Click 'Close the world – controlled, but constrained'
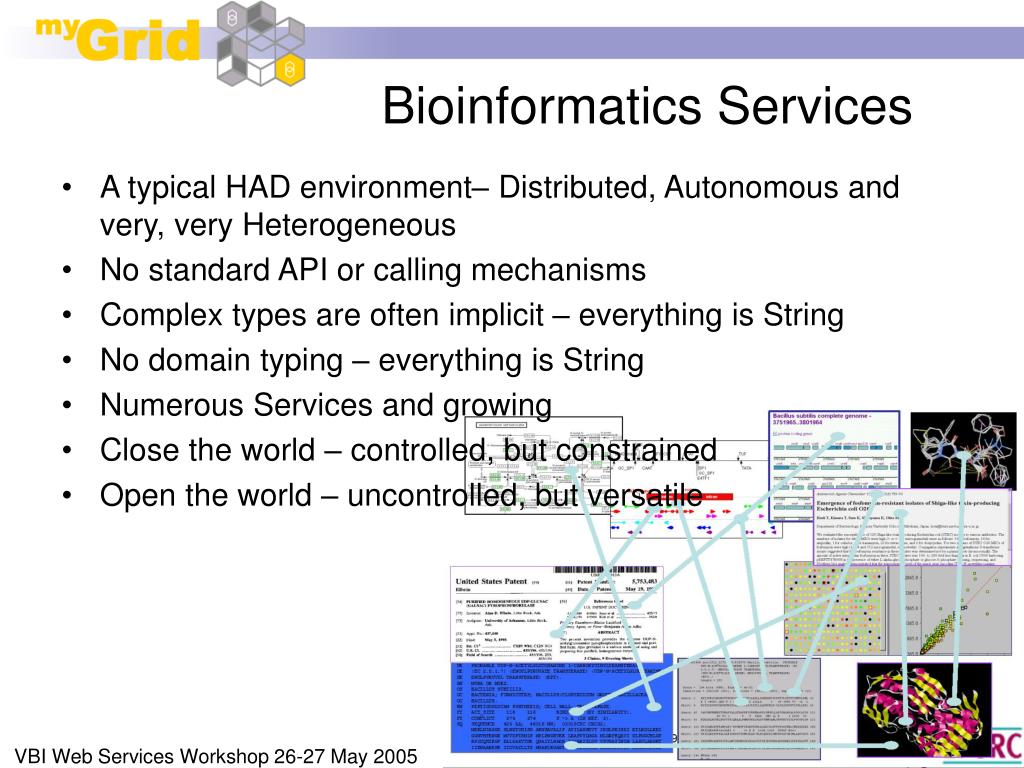This screenshot has height=768, width=1024. [x=408, y=450]
